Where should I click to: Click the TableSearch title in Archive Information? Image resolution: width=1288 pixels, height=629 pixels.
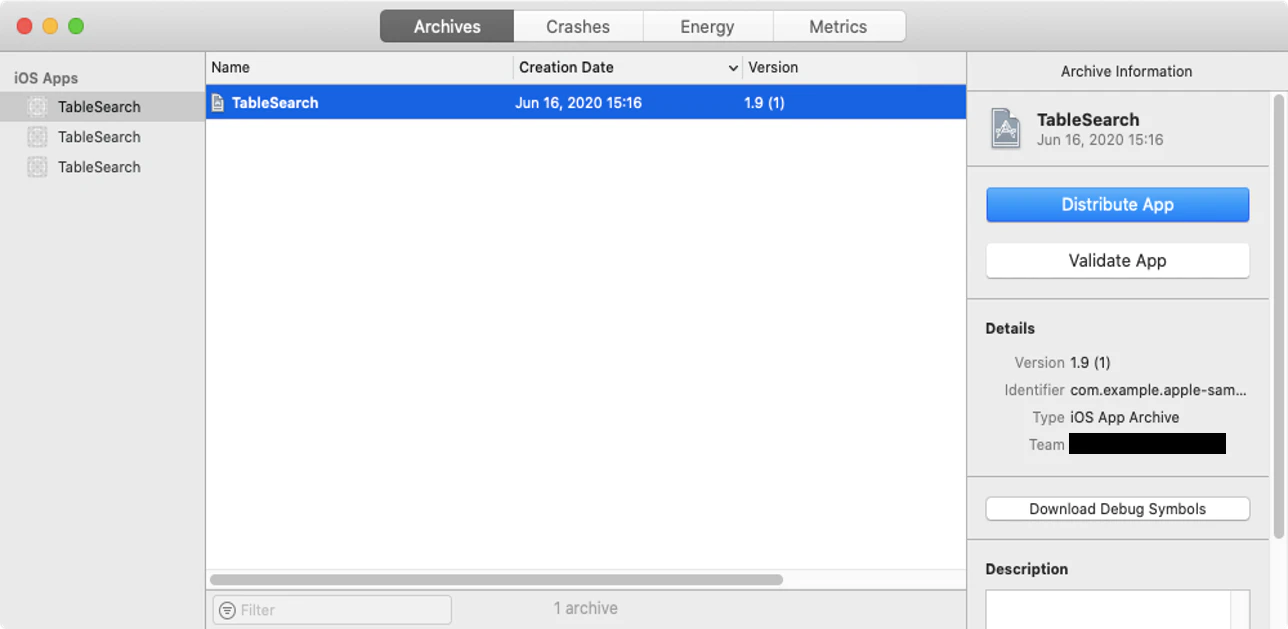coord(1088,120)
